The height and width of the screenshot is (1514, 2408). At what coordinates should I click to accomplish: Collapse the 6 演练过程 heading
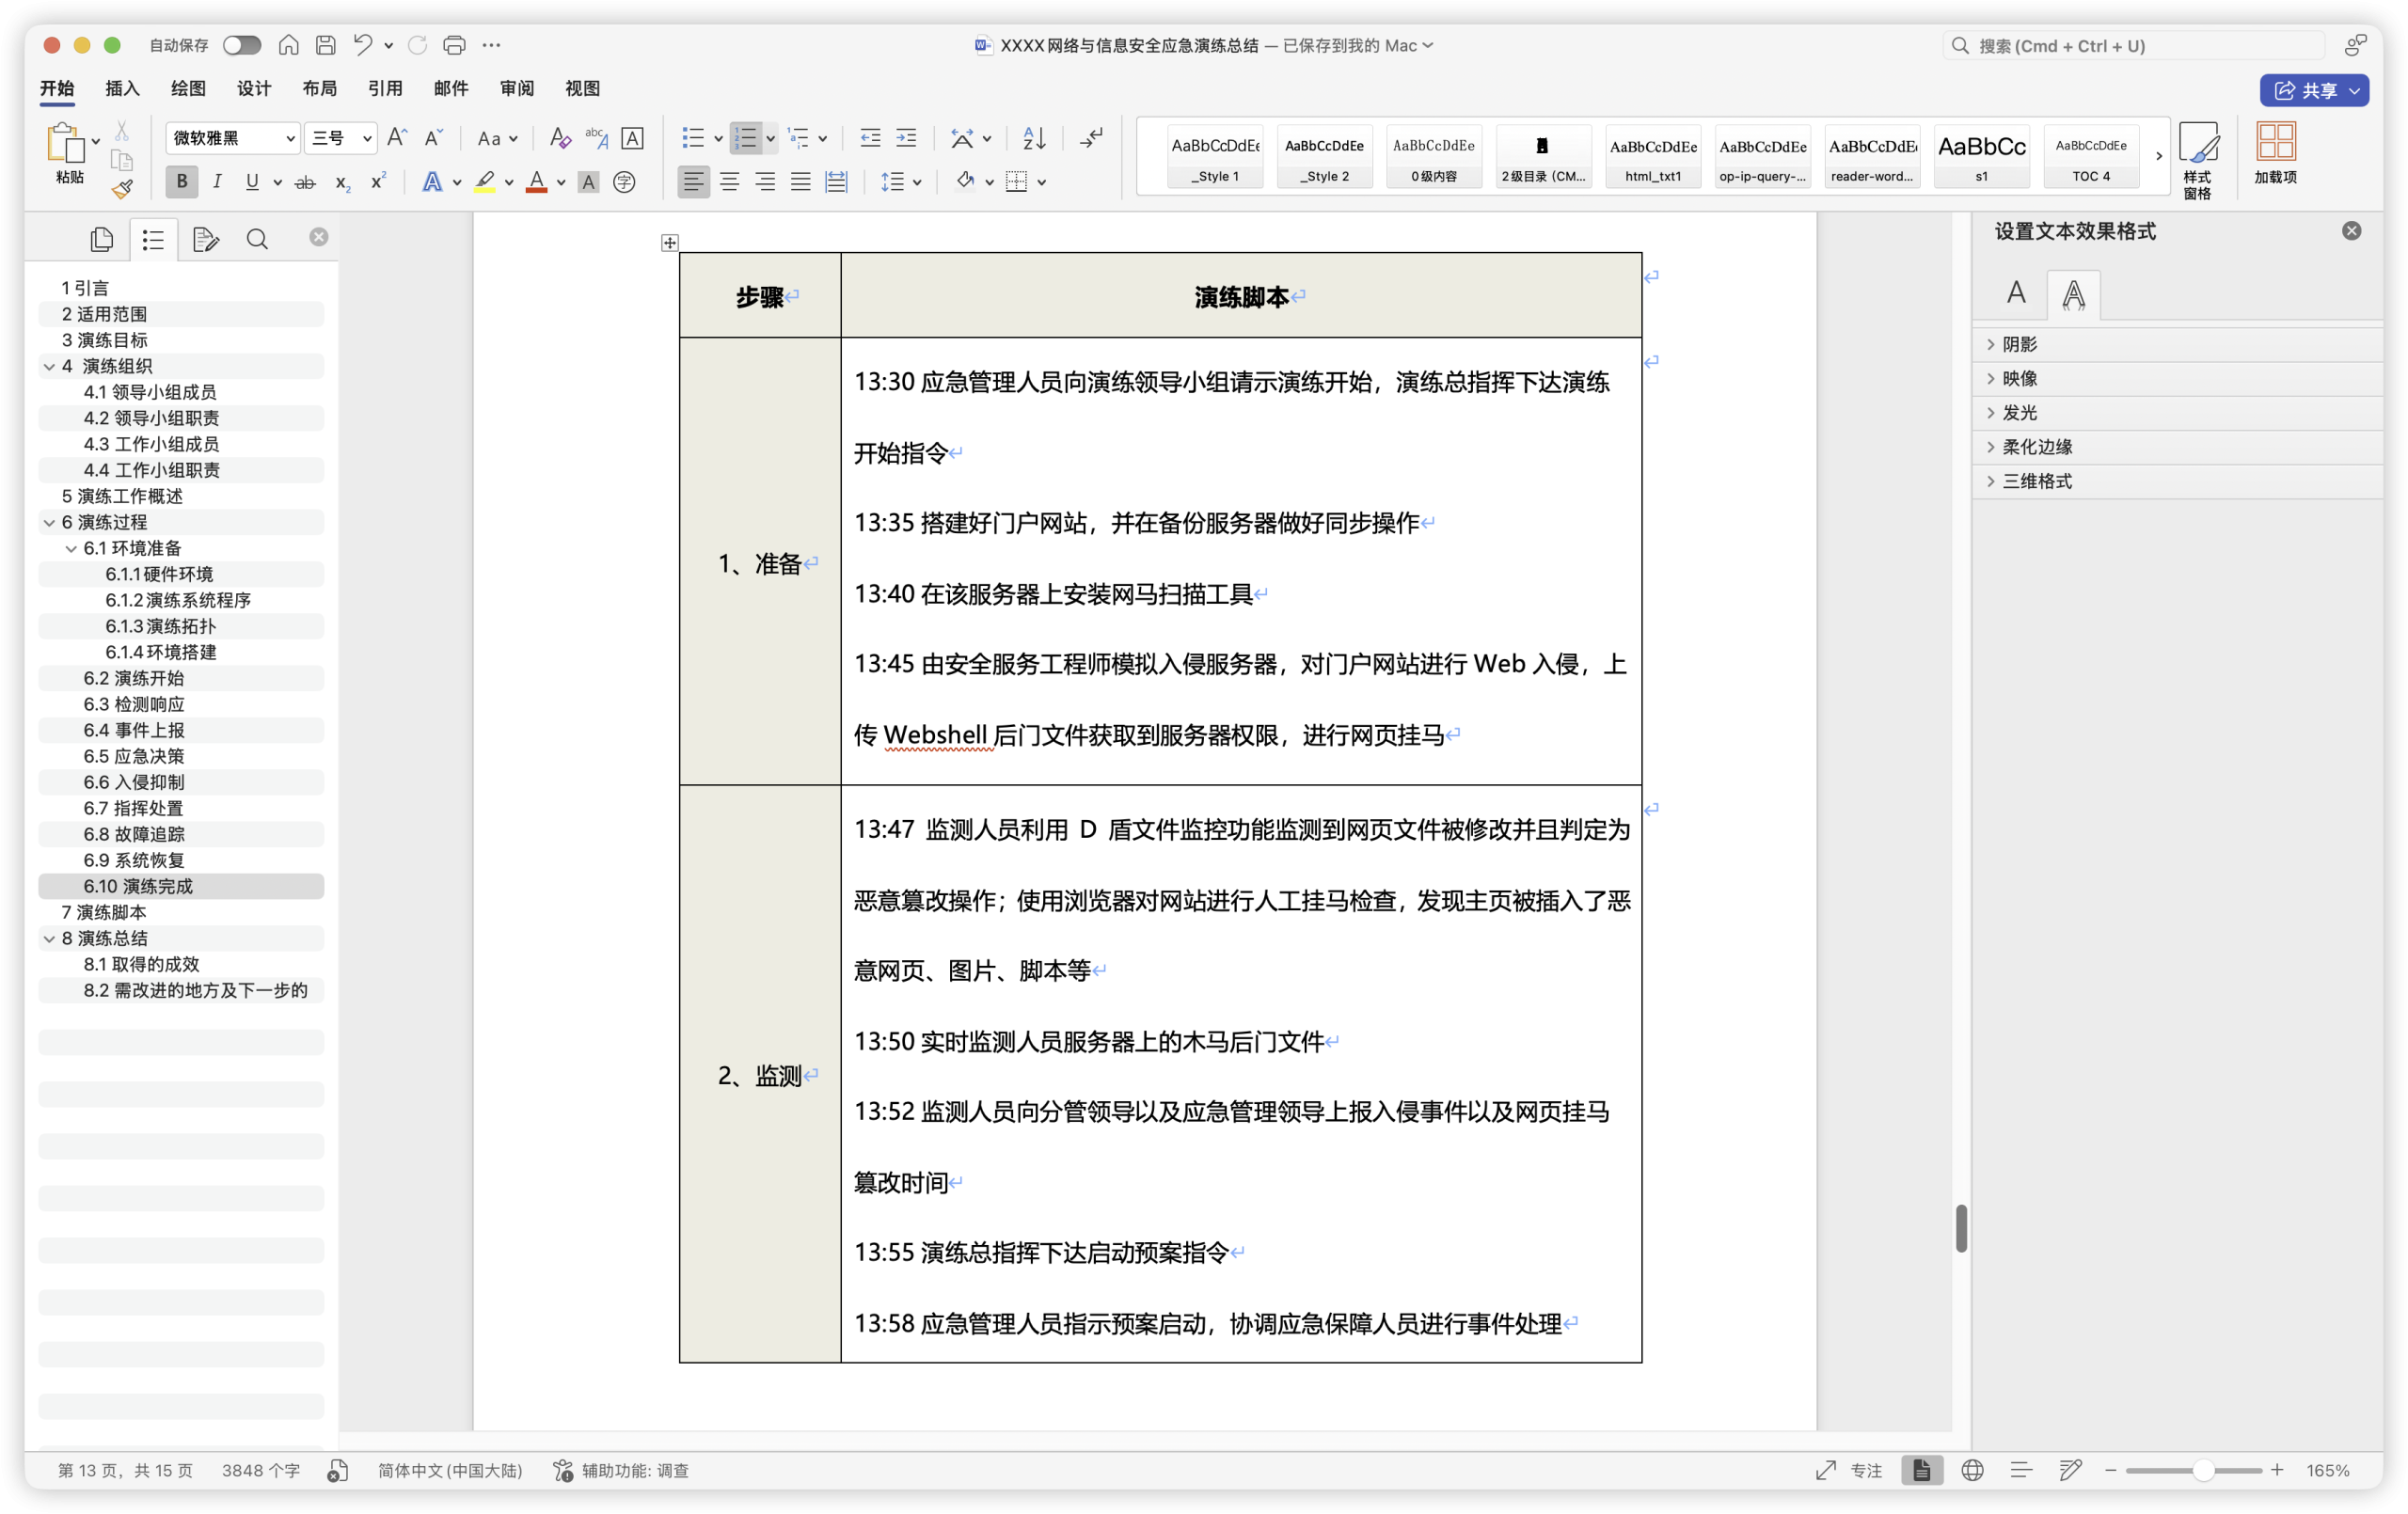coord(49,522)
